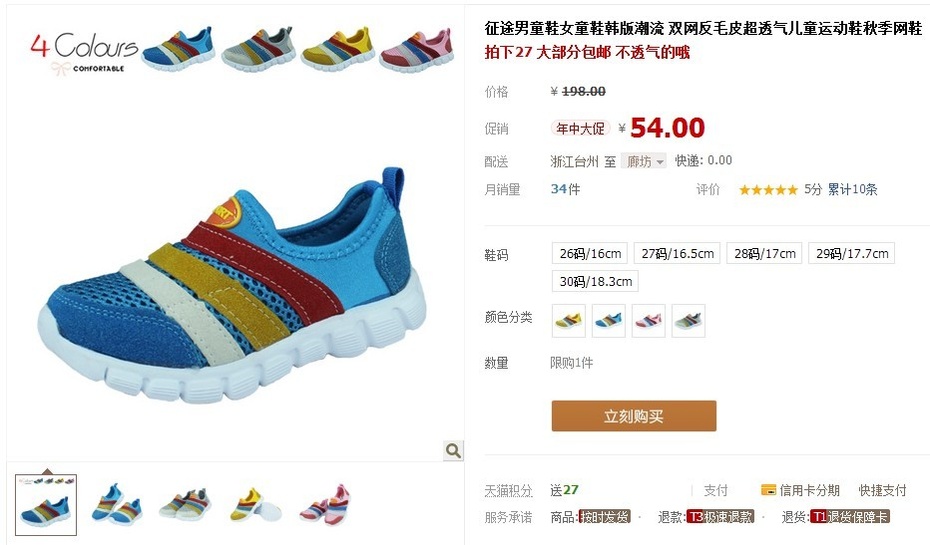This screenshot has width=930, height=545.
Task: Select the gray shoe color option
Action: (688, 321)
